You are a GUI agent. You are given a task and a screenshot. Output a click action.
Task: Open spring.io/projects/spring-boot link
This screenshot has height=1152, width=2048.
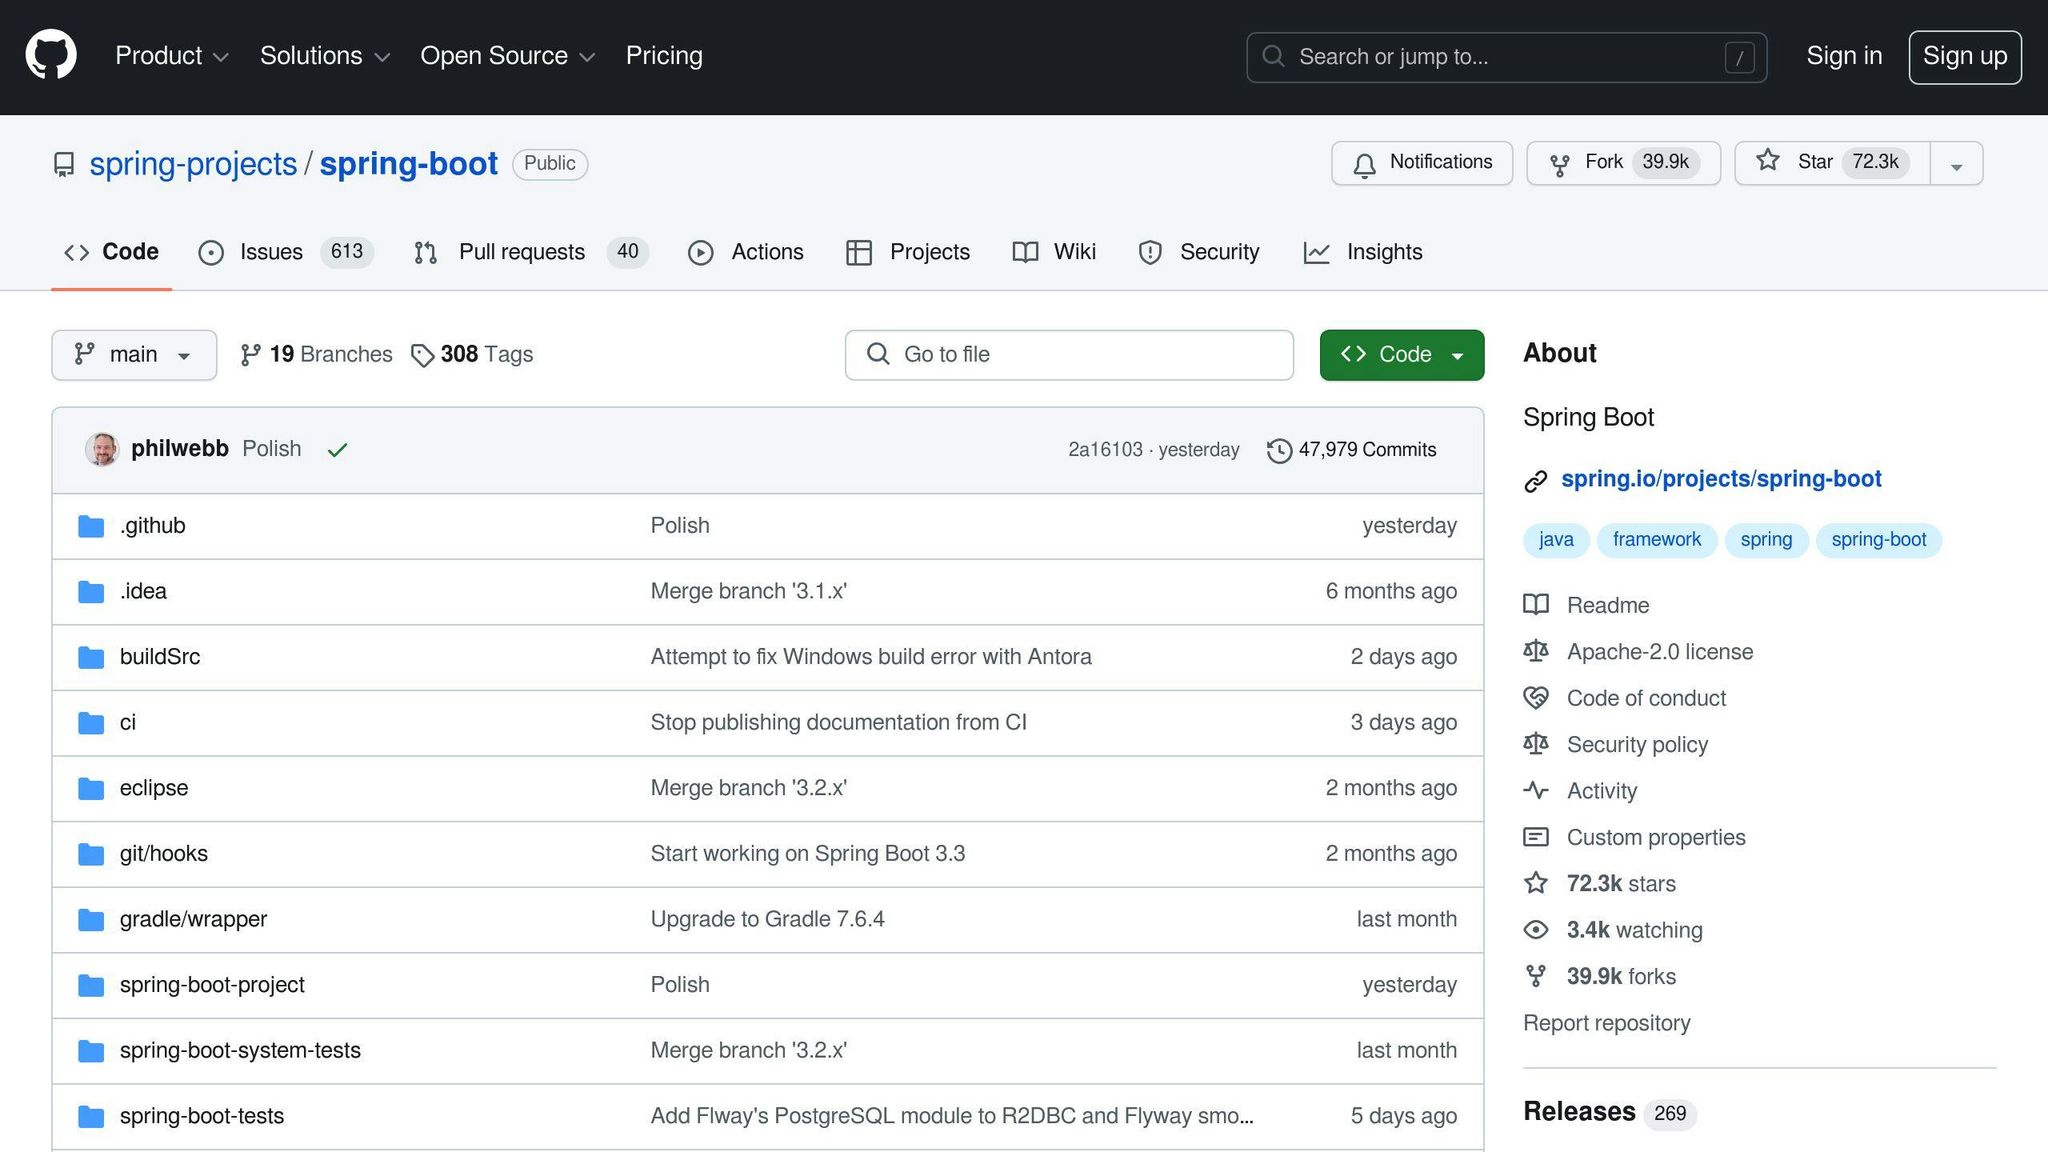(1722, 478)
